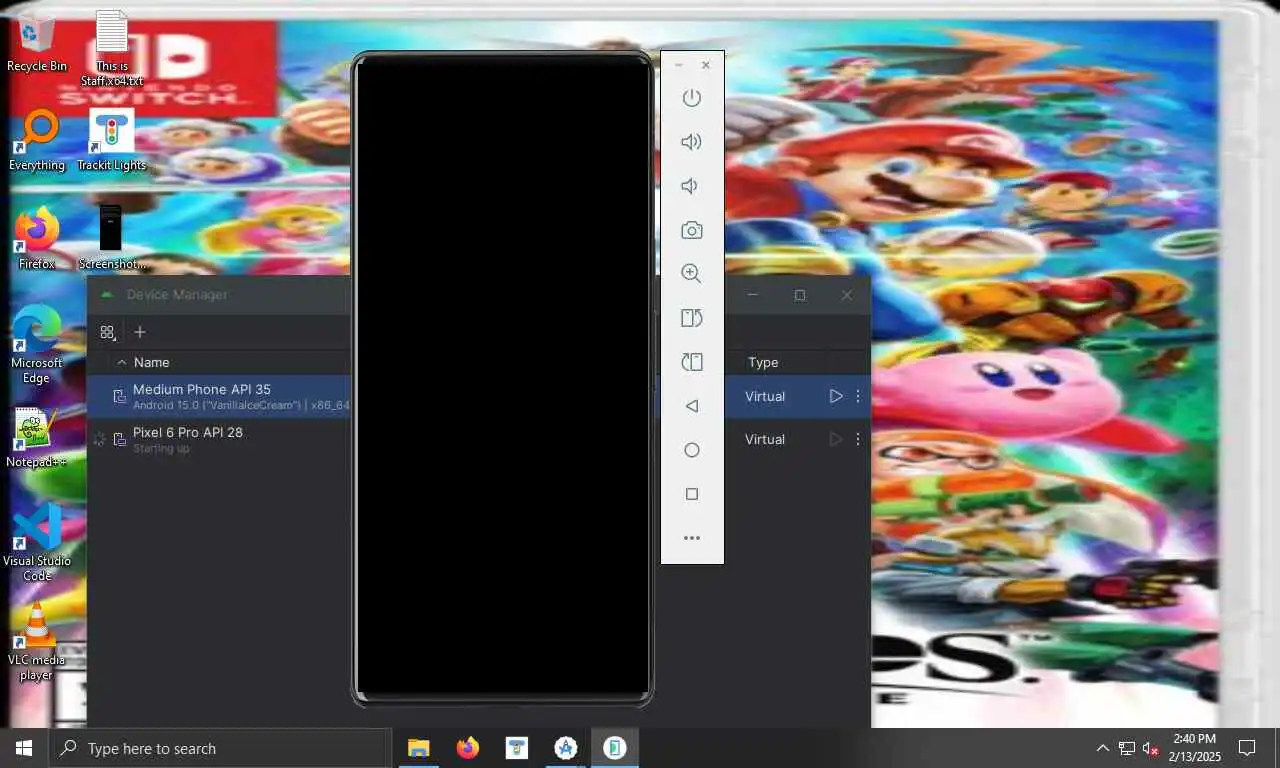The width and height of the screenshot is (1280, 768).
Task: Select Pixel 6 Pro API 28 row
Action: click(x=478, y=439)
